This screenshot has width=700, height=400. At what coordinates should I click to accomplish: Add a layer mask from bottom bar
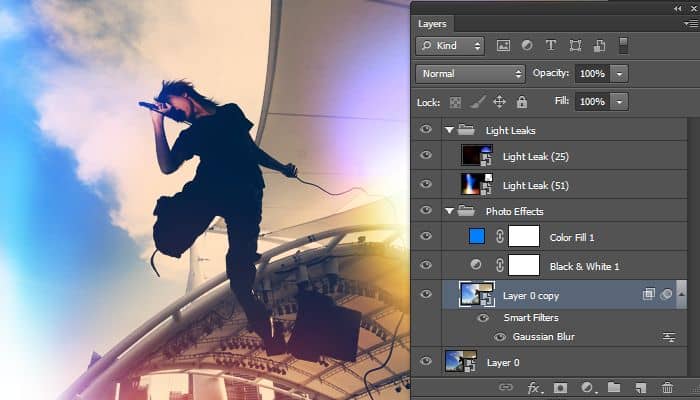click(x=561, y=387)
